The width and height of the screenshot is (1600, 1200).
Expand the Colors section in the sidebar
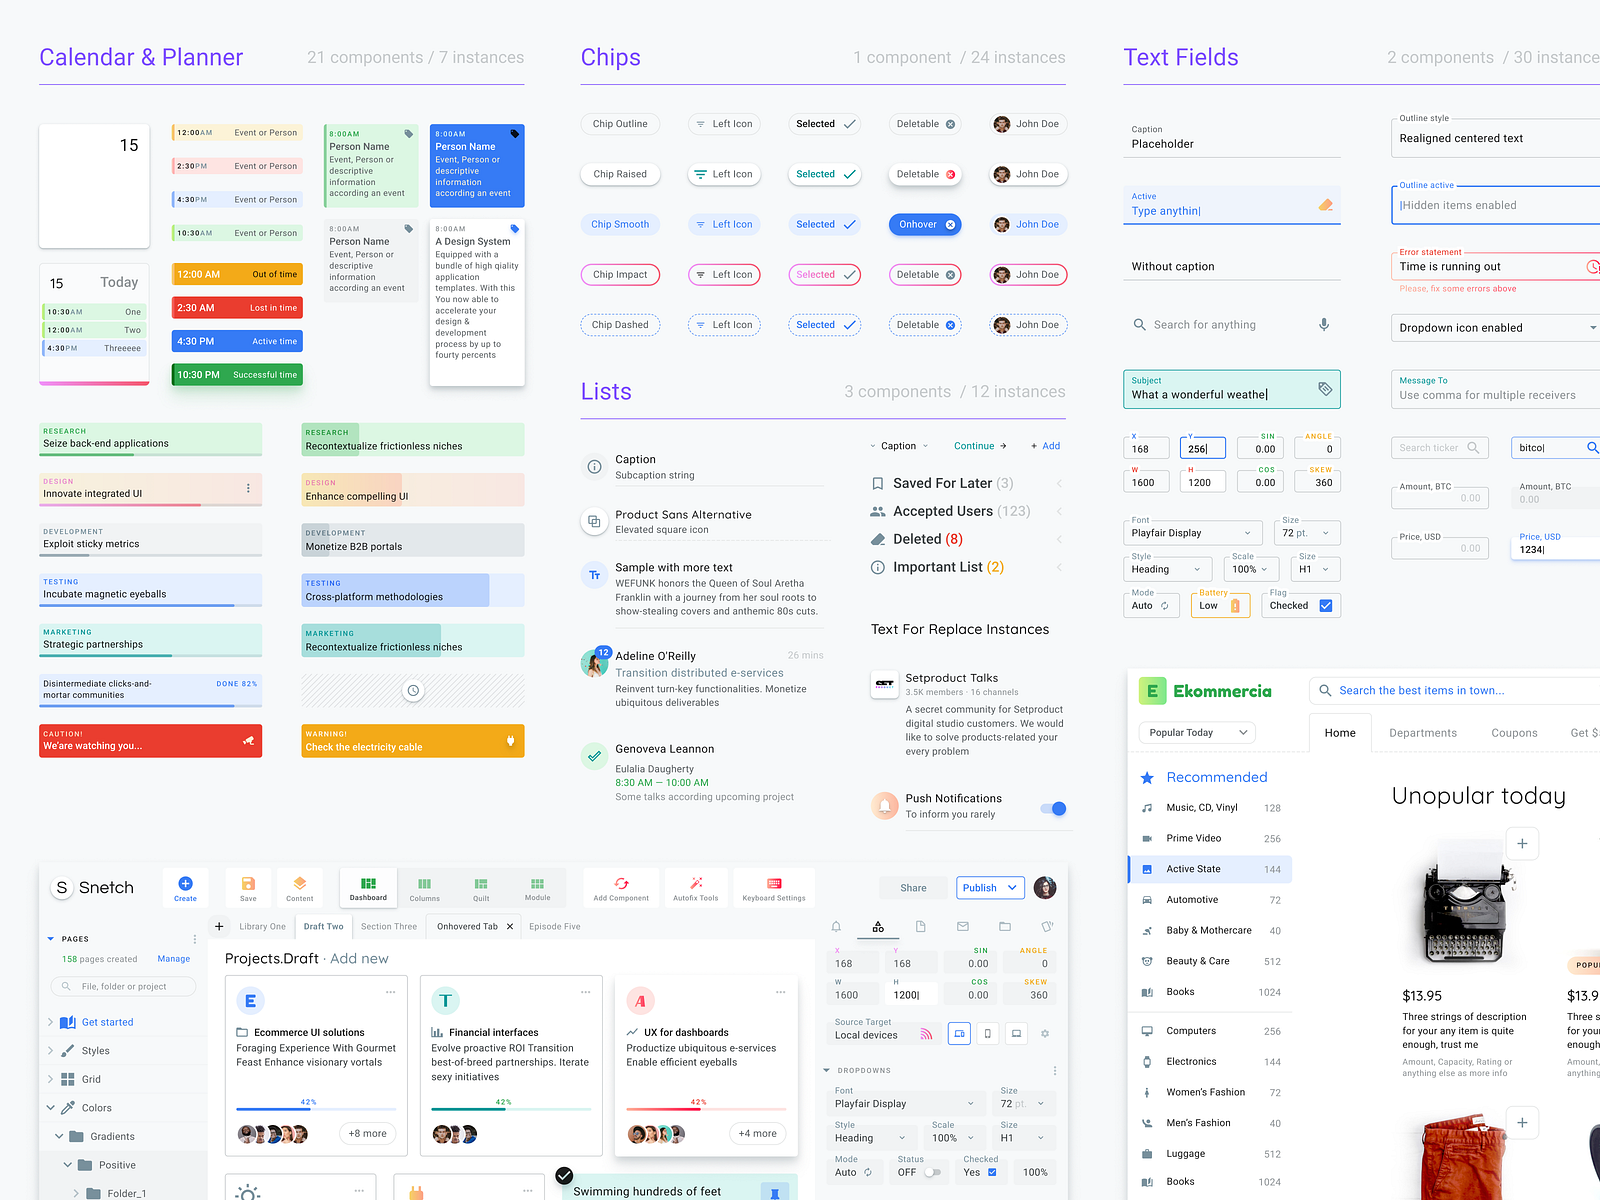(x=95, y=1107)
